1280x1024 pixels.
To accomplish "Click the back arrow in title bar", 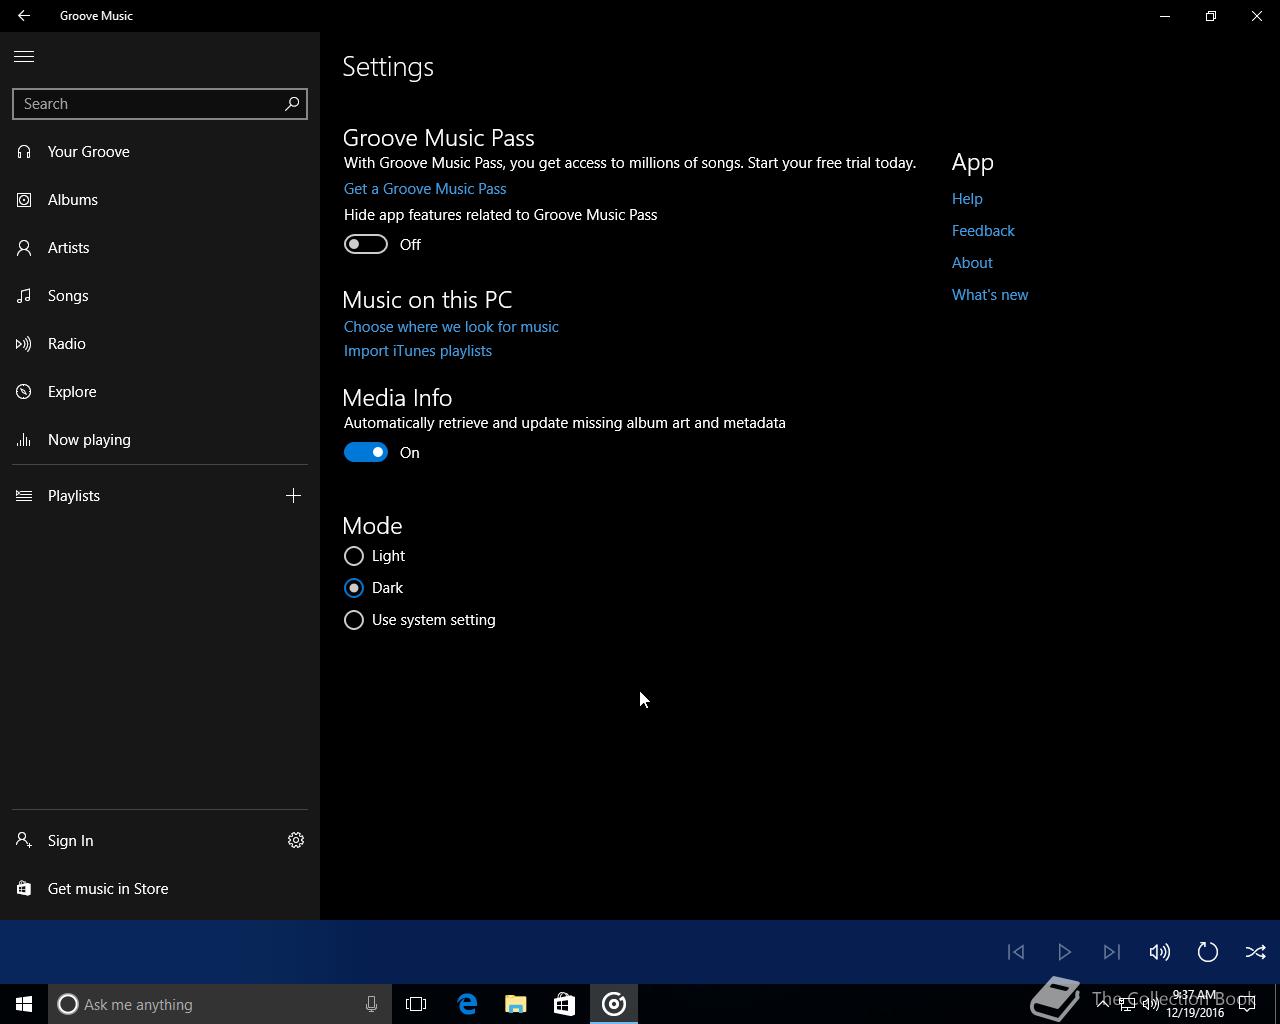I will [x=23, y=16].
